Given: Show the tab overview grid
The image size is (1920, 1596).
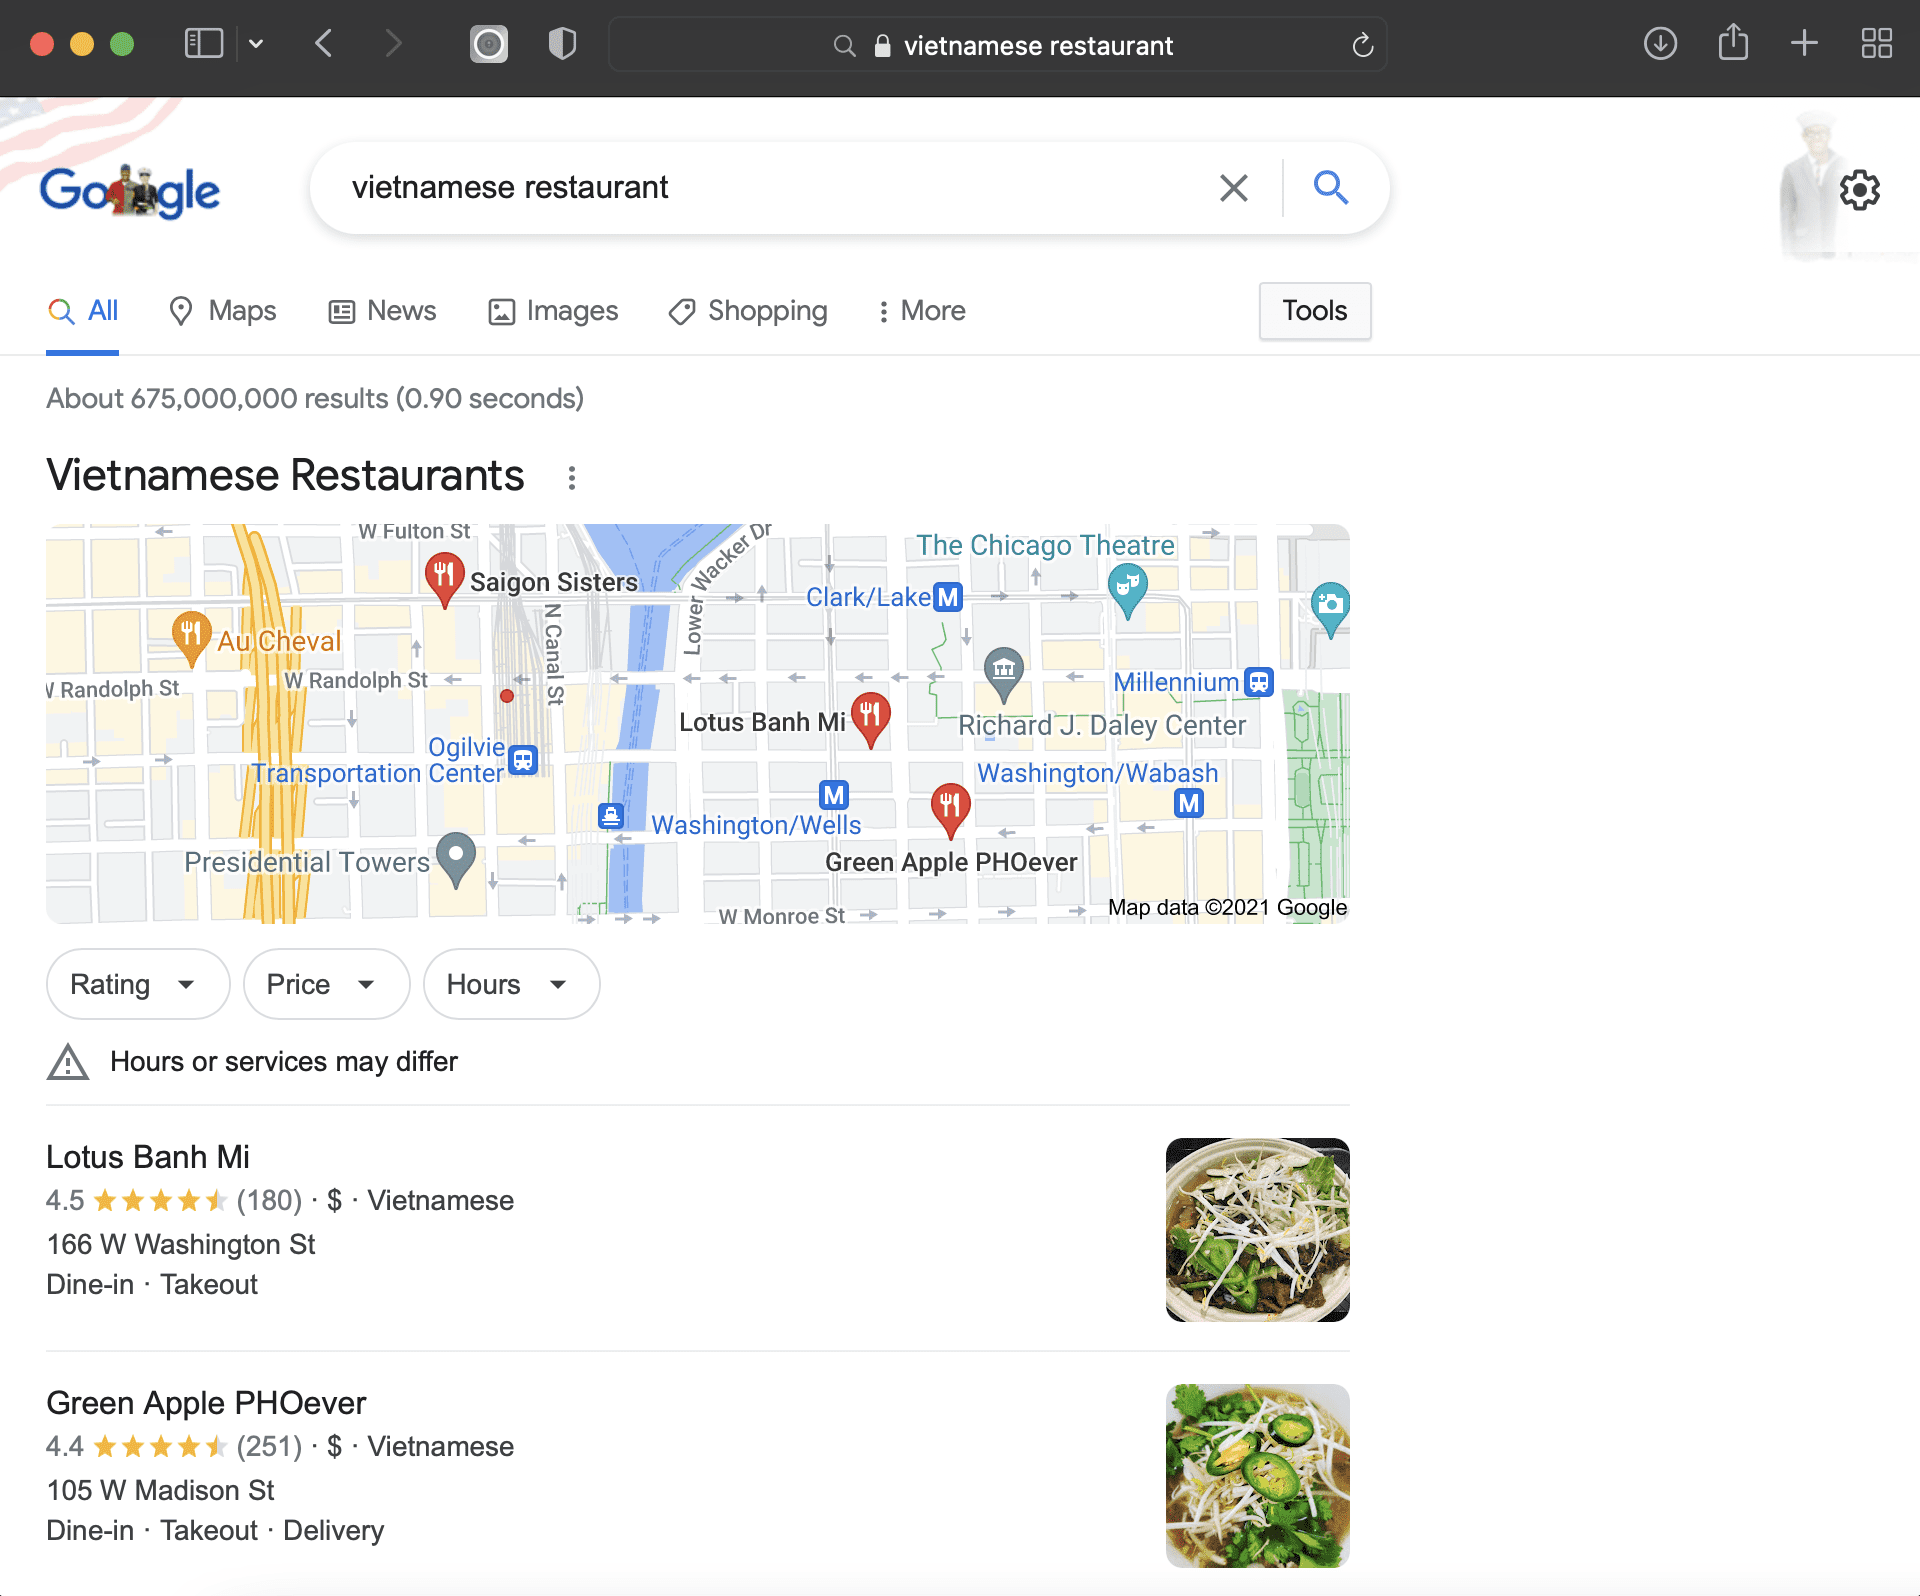Looking at the screenshot, I should click(x=1878, y=44).
